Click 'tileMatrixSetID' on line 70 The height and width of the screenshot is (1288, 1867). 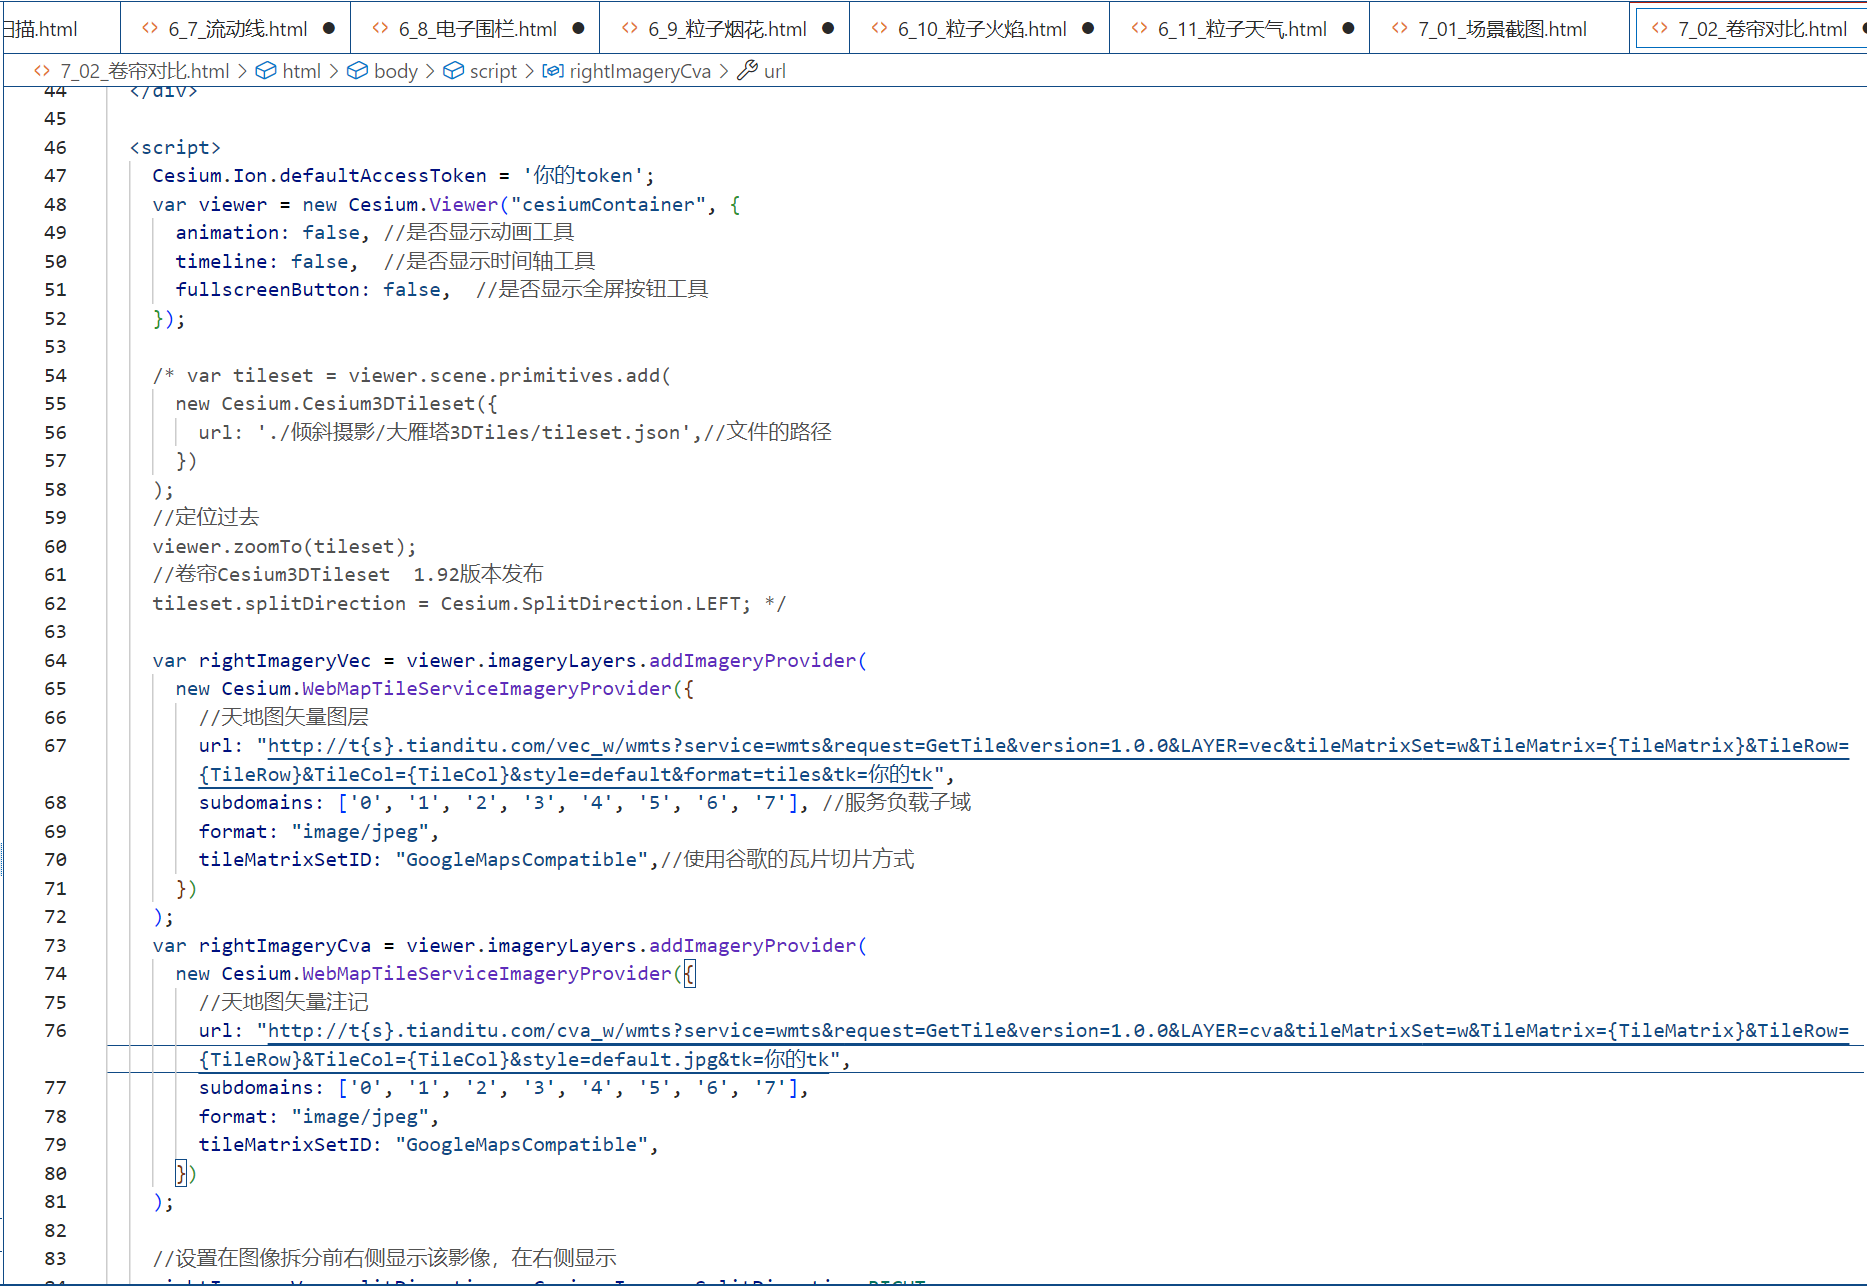point(285,860)
